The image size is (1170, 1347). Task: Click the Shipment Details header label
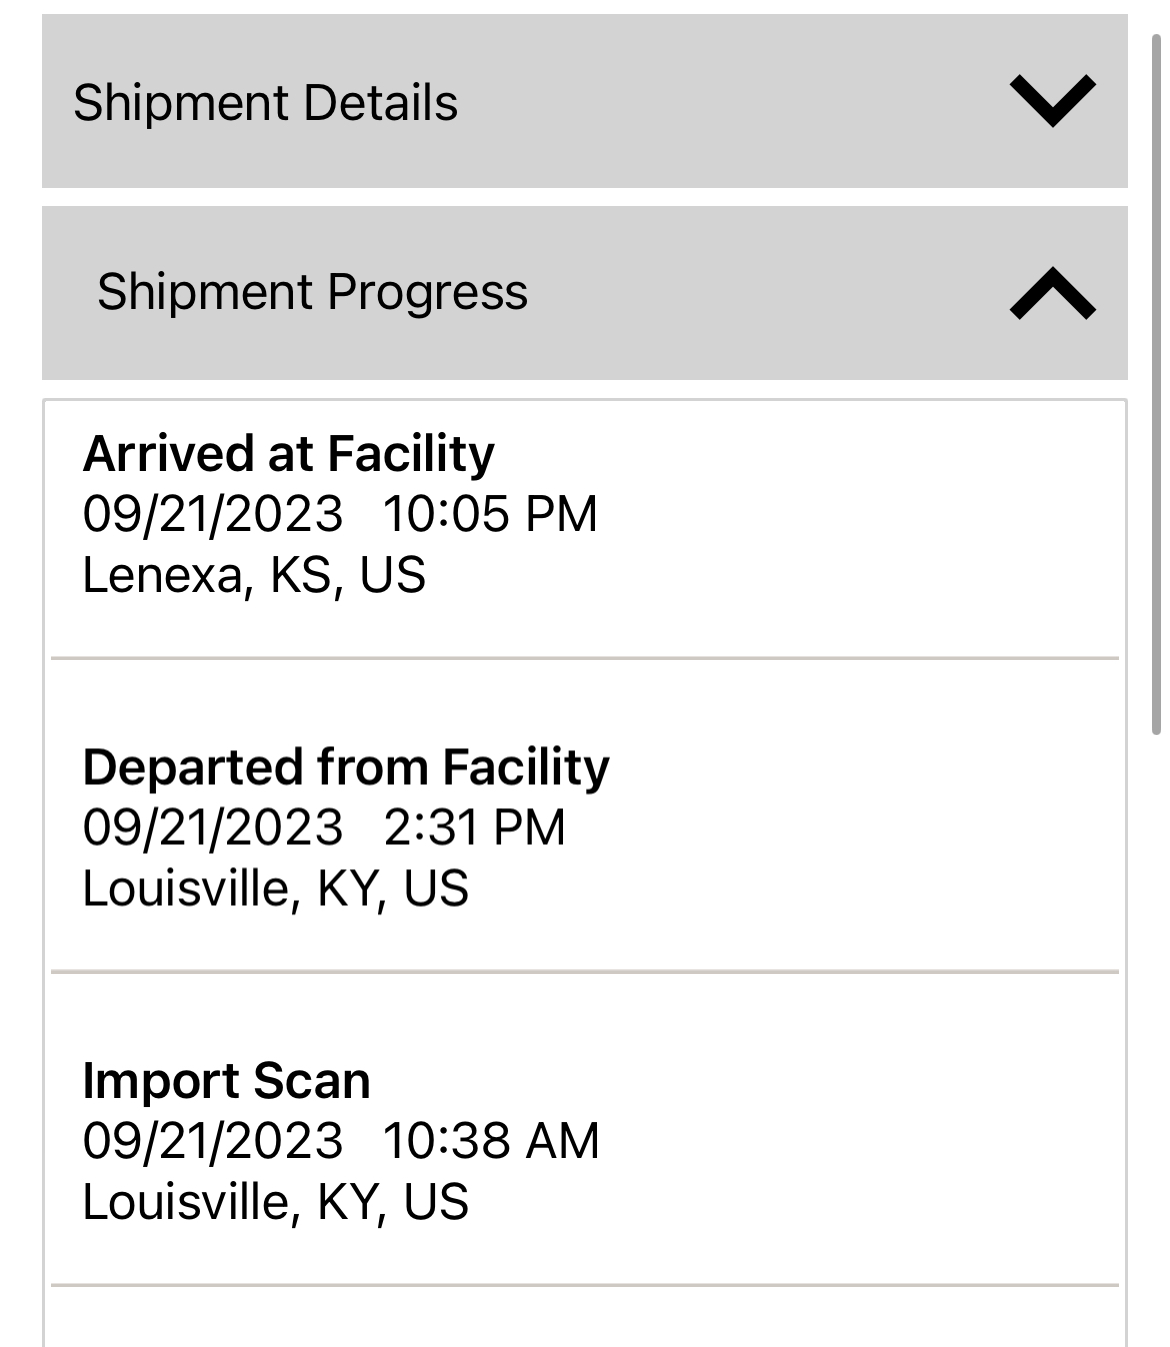click(265, 103)
